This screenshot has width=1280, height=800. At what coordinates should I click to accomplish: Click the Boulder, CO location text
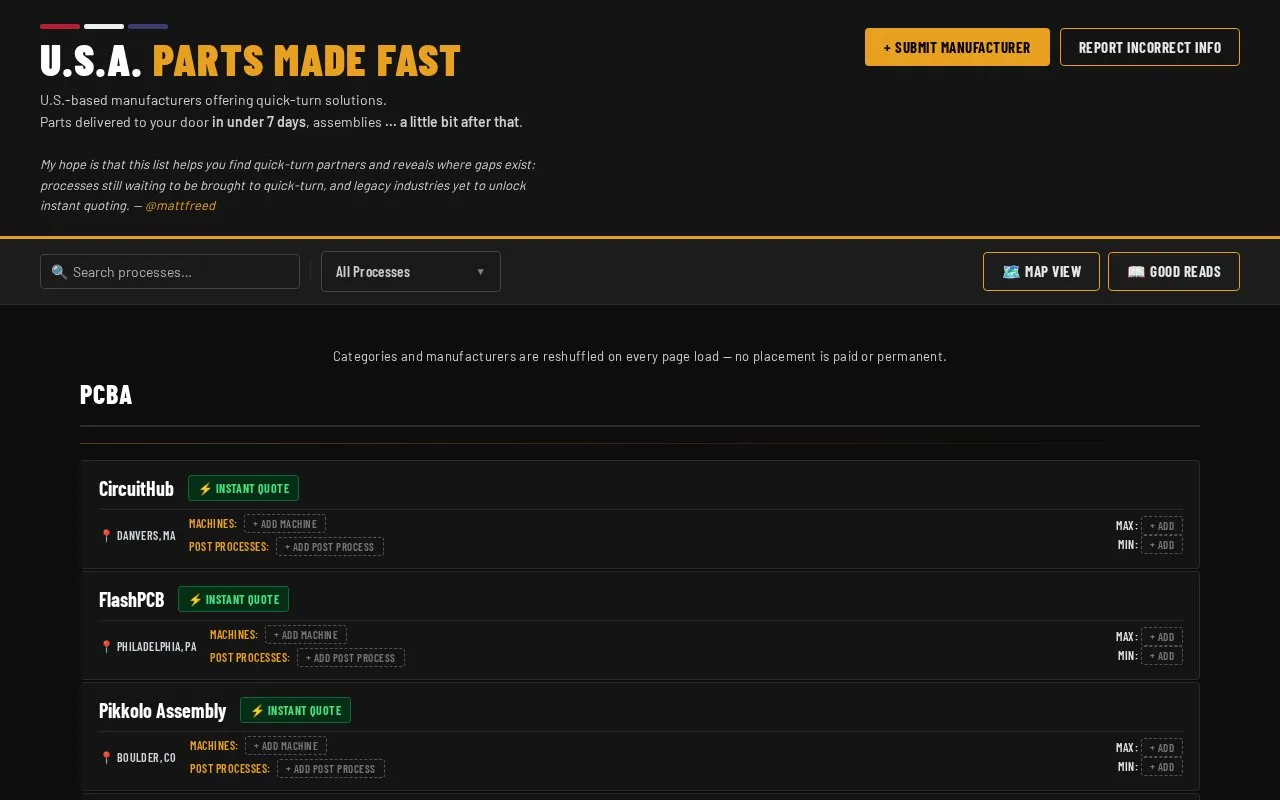(146, 758)
